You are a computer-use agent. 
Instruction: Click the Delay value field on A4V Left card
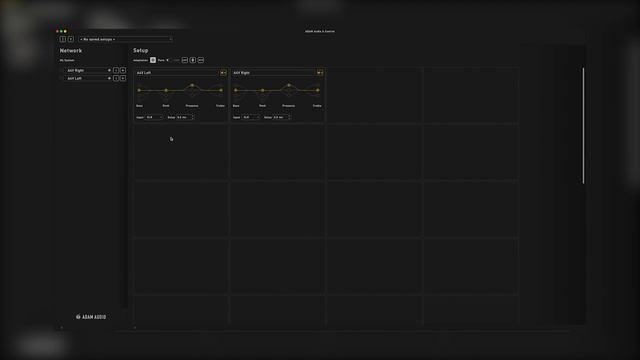point(185,117)
